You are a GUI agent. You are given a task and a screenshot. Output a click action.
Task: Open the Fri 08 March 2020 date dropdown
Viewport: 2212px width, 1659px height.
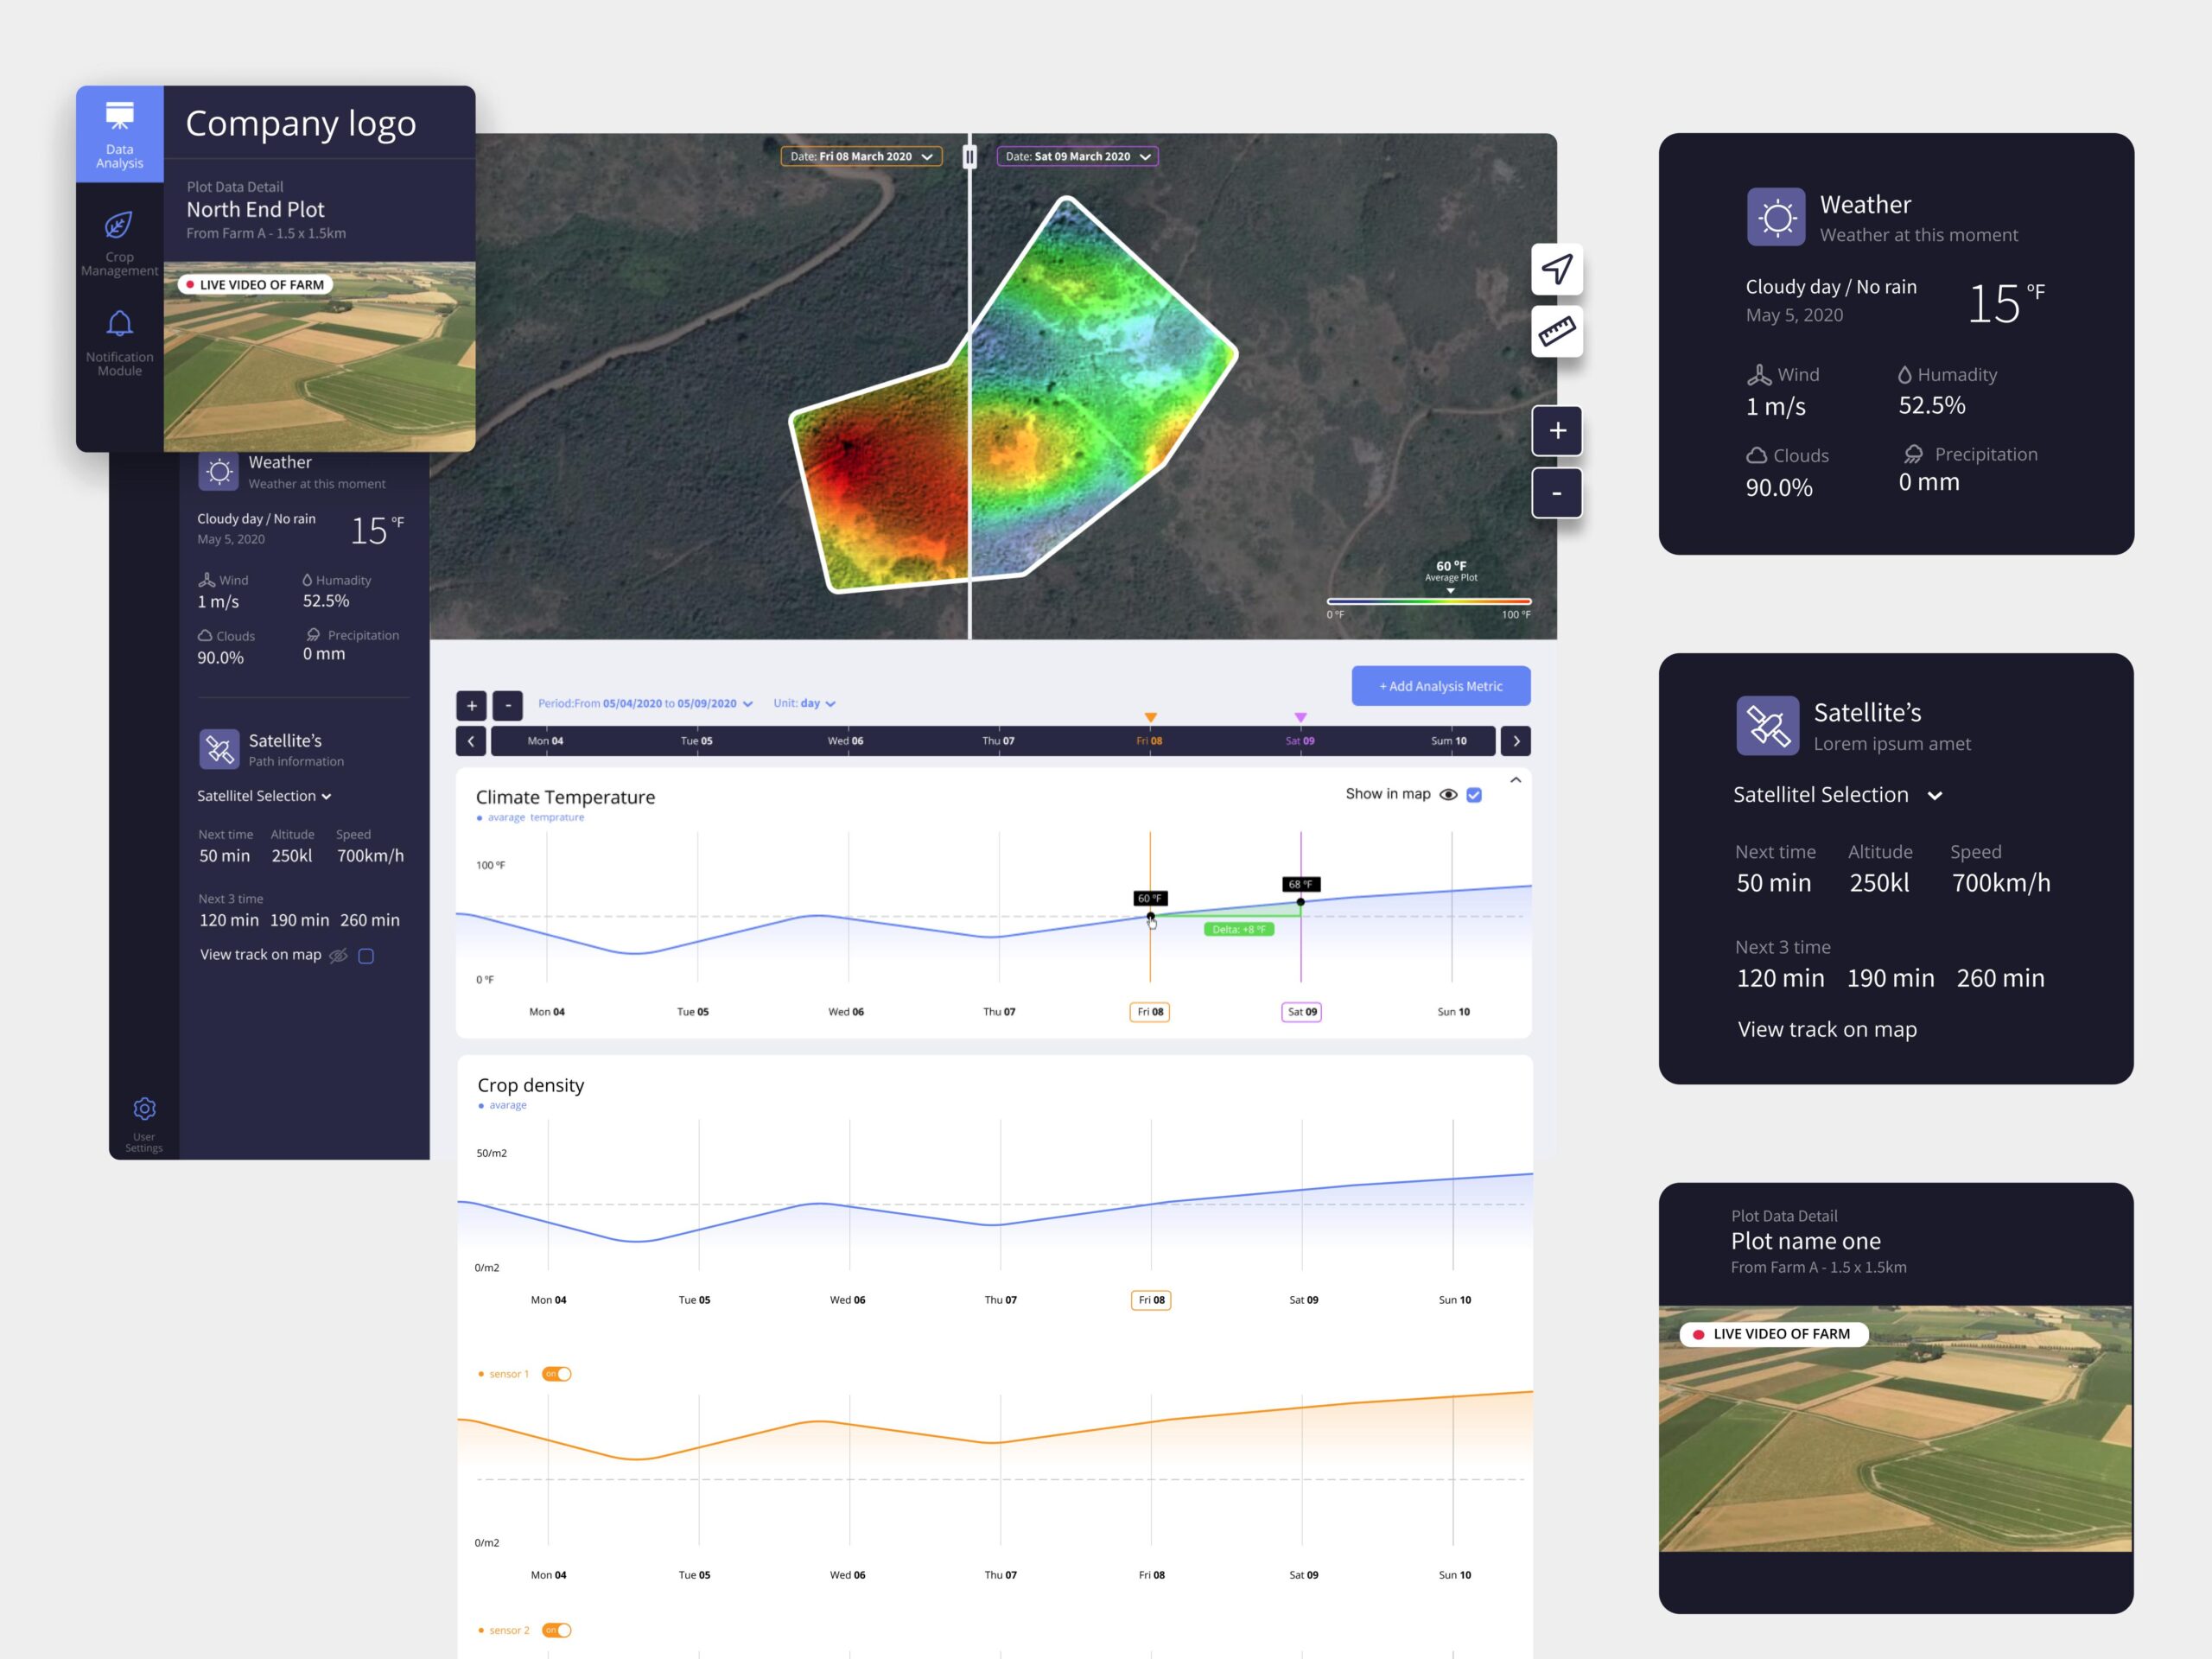point(861,157)
